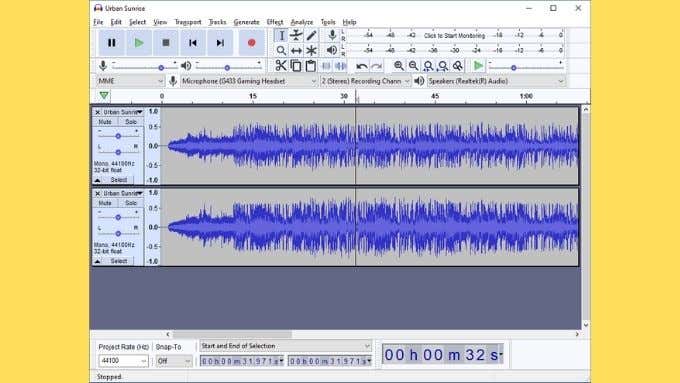Click the timeline green pinned-head triangle
This screenshot has width=680, height=383.
(x=104, y=95)
